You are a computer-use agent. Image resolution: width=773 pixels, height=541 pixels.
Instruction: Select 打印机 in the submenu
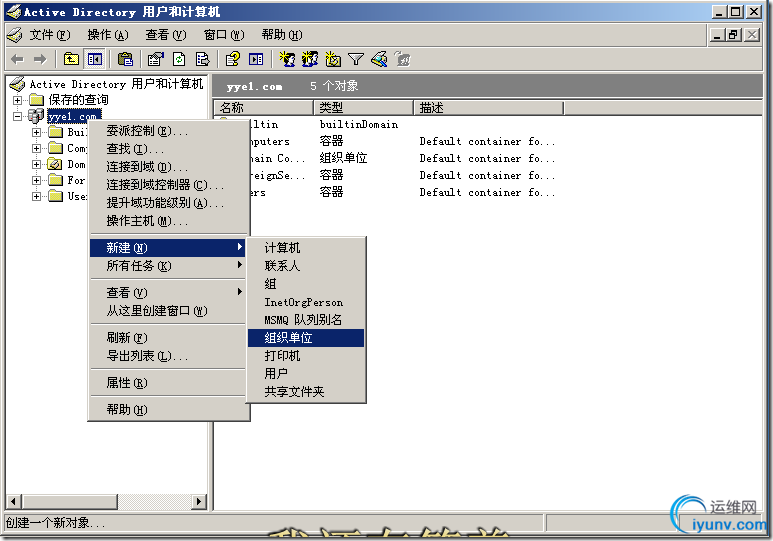[306, 356]
